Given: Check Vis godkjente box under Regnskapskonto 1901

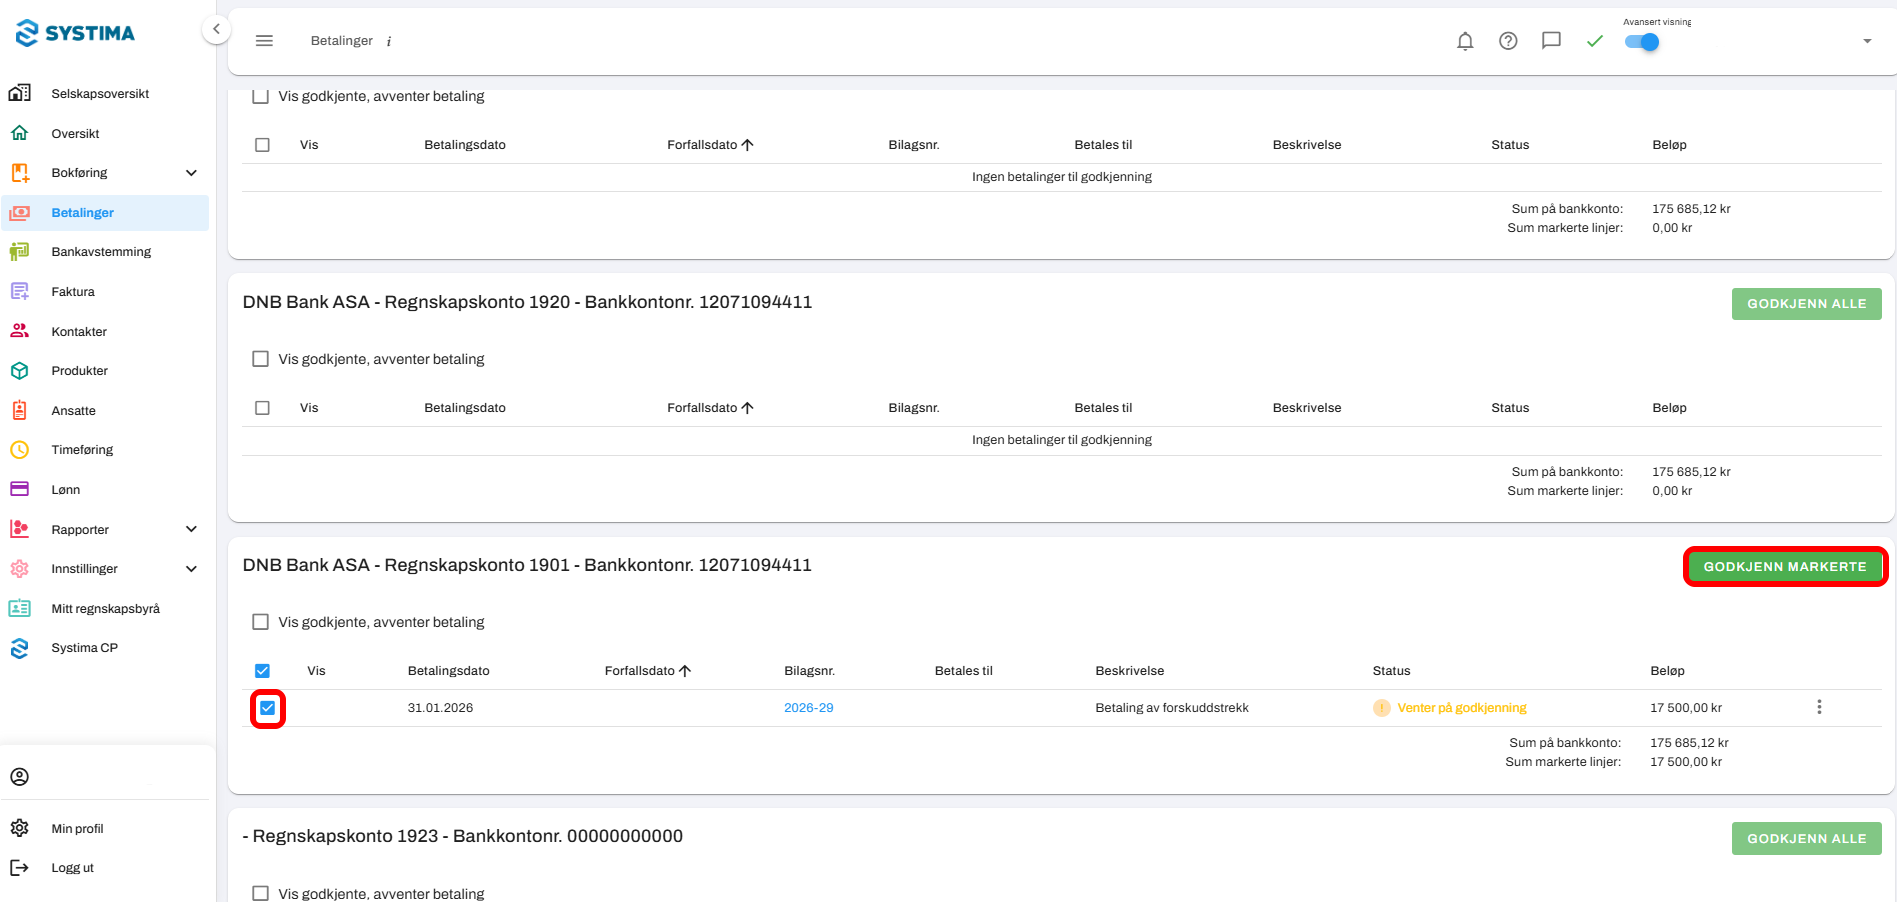Looking at the screenshot, I should (261, 622).
